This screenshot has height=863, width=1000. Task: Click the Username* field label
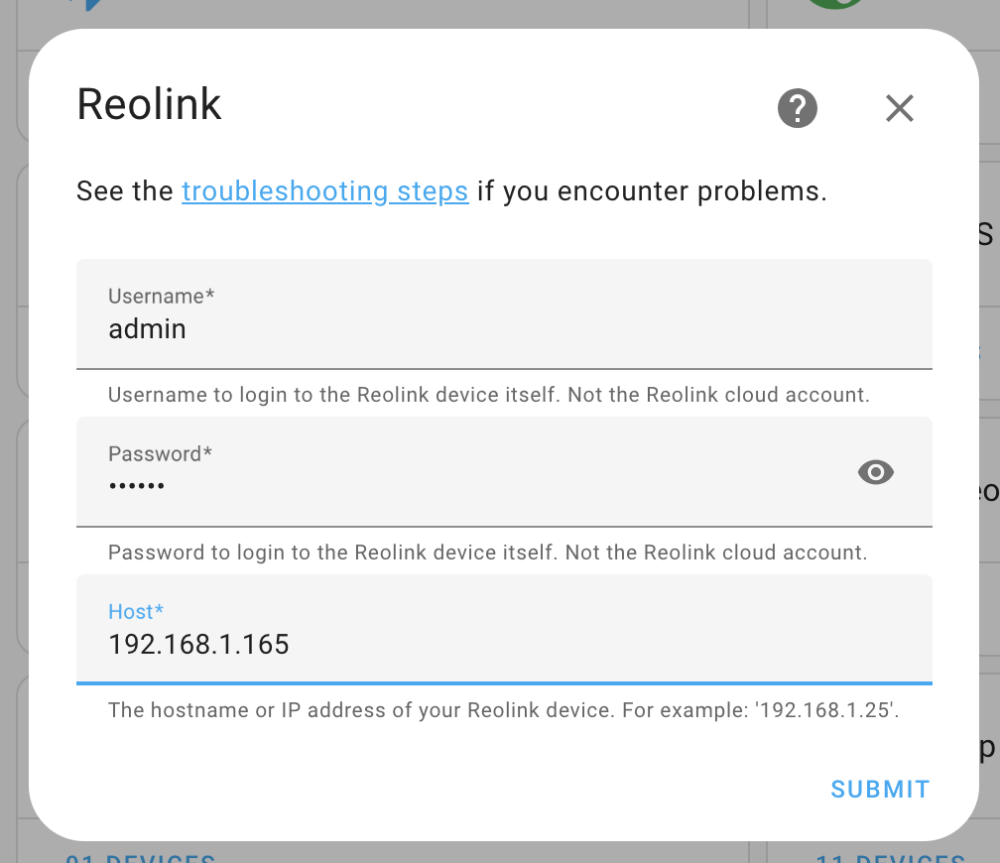pyautogui.click(x=161, y=296)
